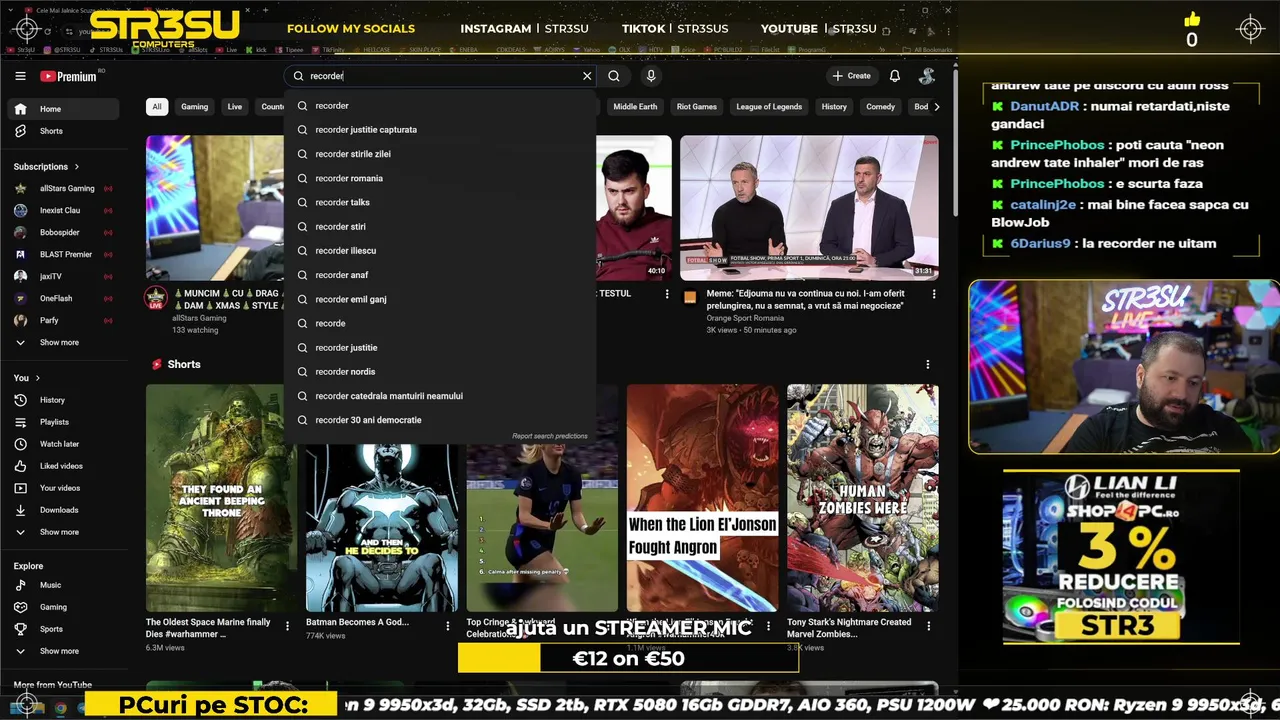Screen dimensions: 1280x720
Task: Select the League of Legends chip
Action: (x=769, y=107)
